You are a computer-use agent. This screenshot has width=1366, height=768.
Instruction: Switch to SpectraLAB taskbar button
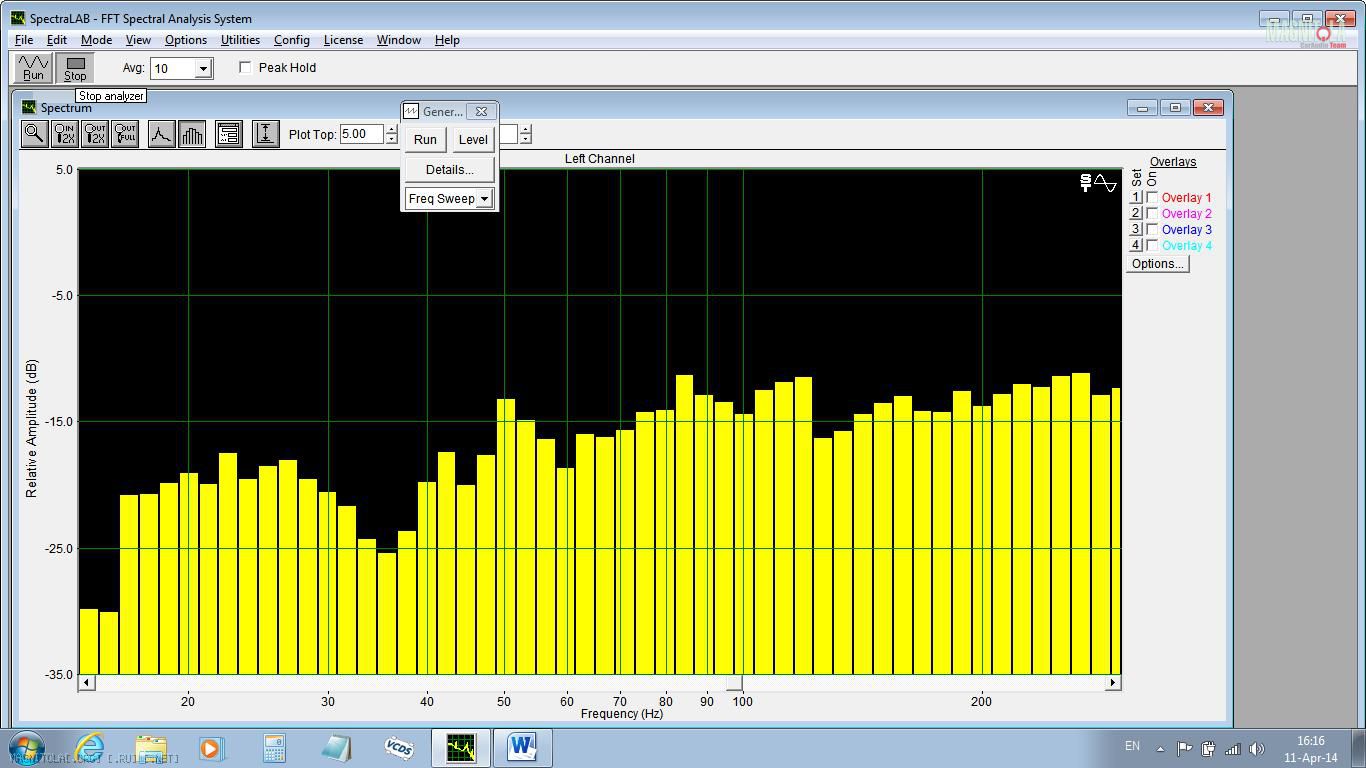coord(461,747)
